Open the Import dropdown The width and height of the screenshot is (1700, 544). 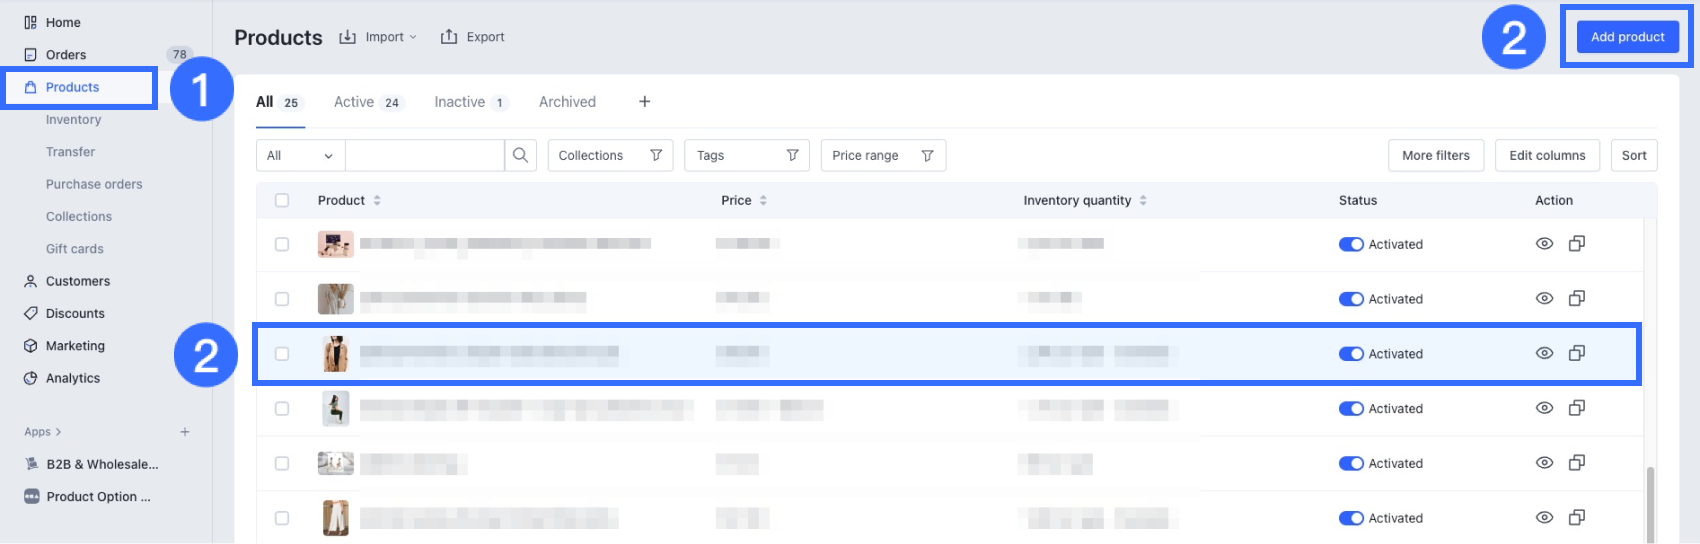coord(378,37)
